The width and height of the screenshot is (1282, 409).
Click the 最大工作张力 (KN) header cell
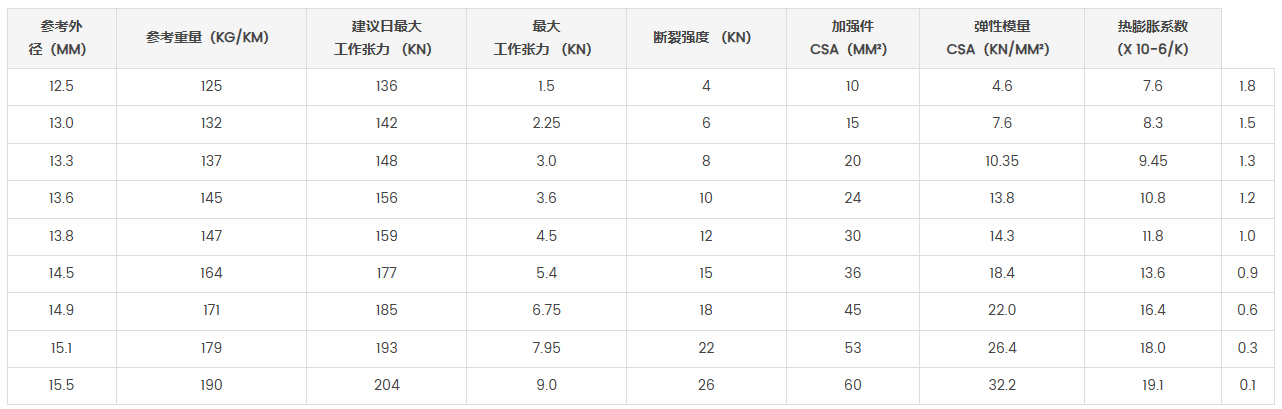[x=547, y=38]
